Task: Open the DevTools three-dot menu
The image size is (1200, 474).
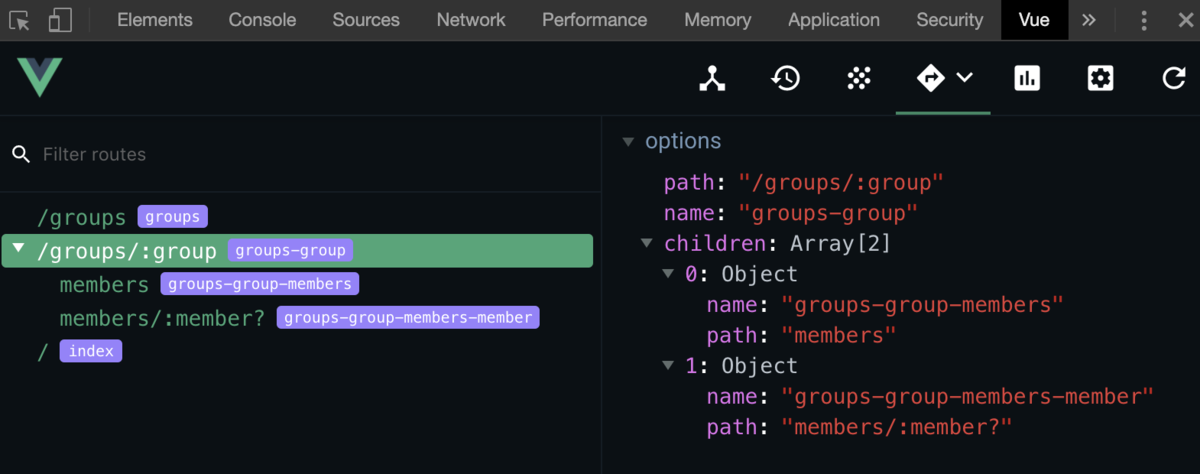Action: pyautogui.click(x=1145, y=20)
